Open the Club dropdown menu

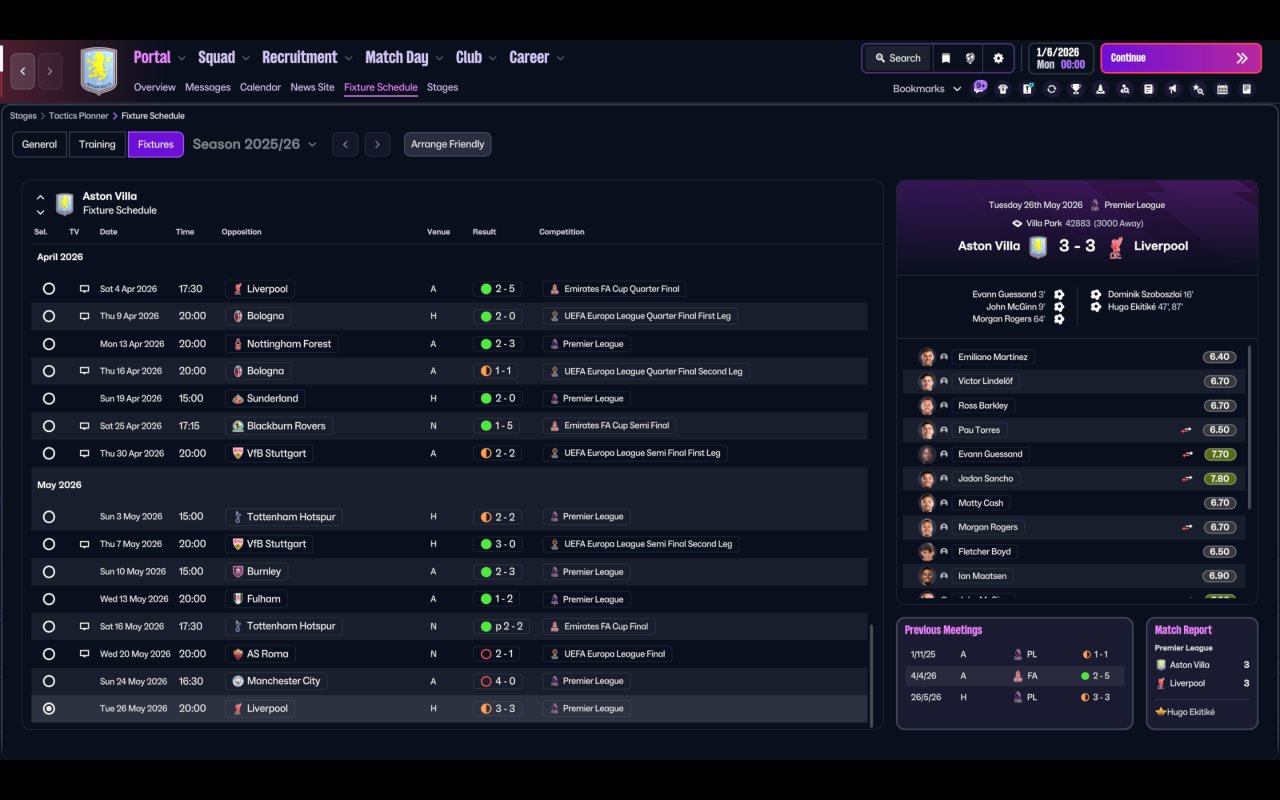(476, 58)
